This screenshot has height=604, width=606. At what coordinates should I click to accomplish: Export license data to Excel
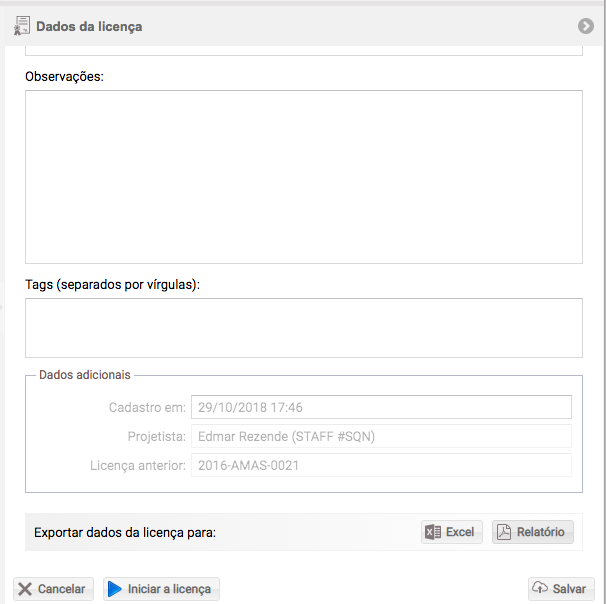pos(451,532)
